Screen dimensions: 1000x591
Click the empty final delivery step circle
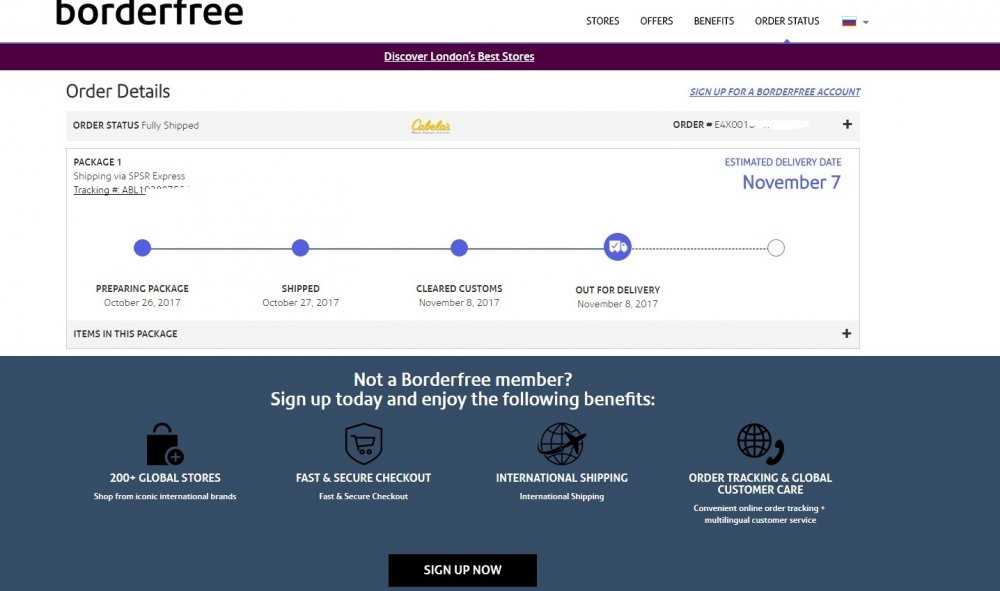[776, 248]
